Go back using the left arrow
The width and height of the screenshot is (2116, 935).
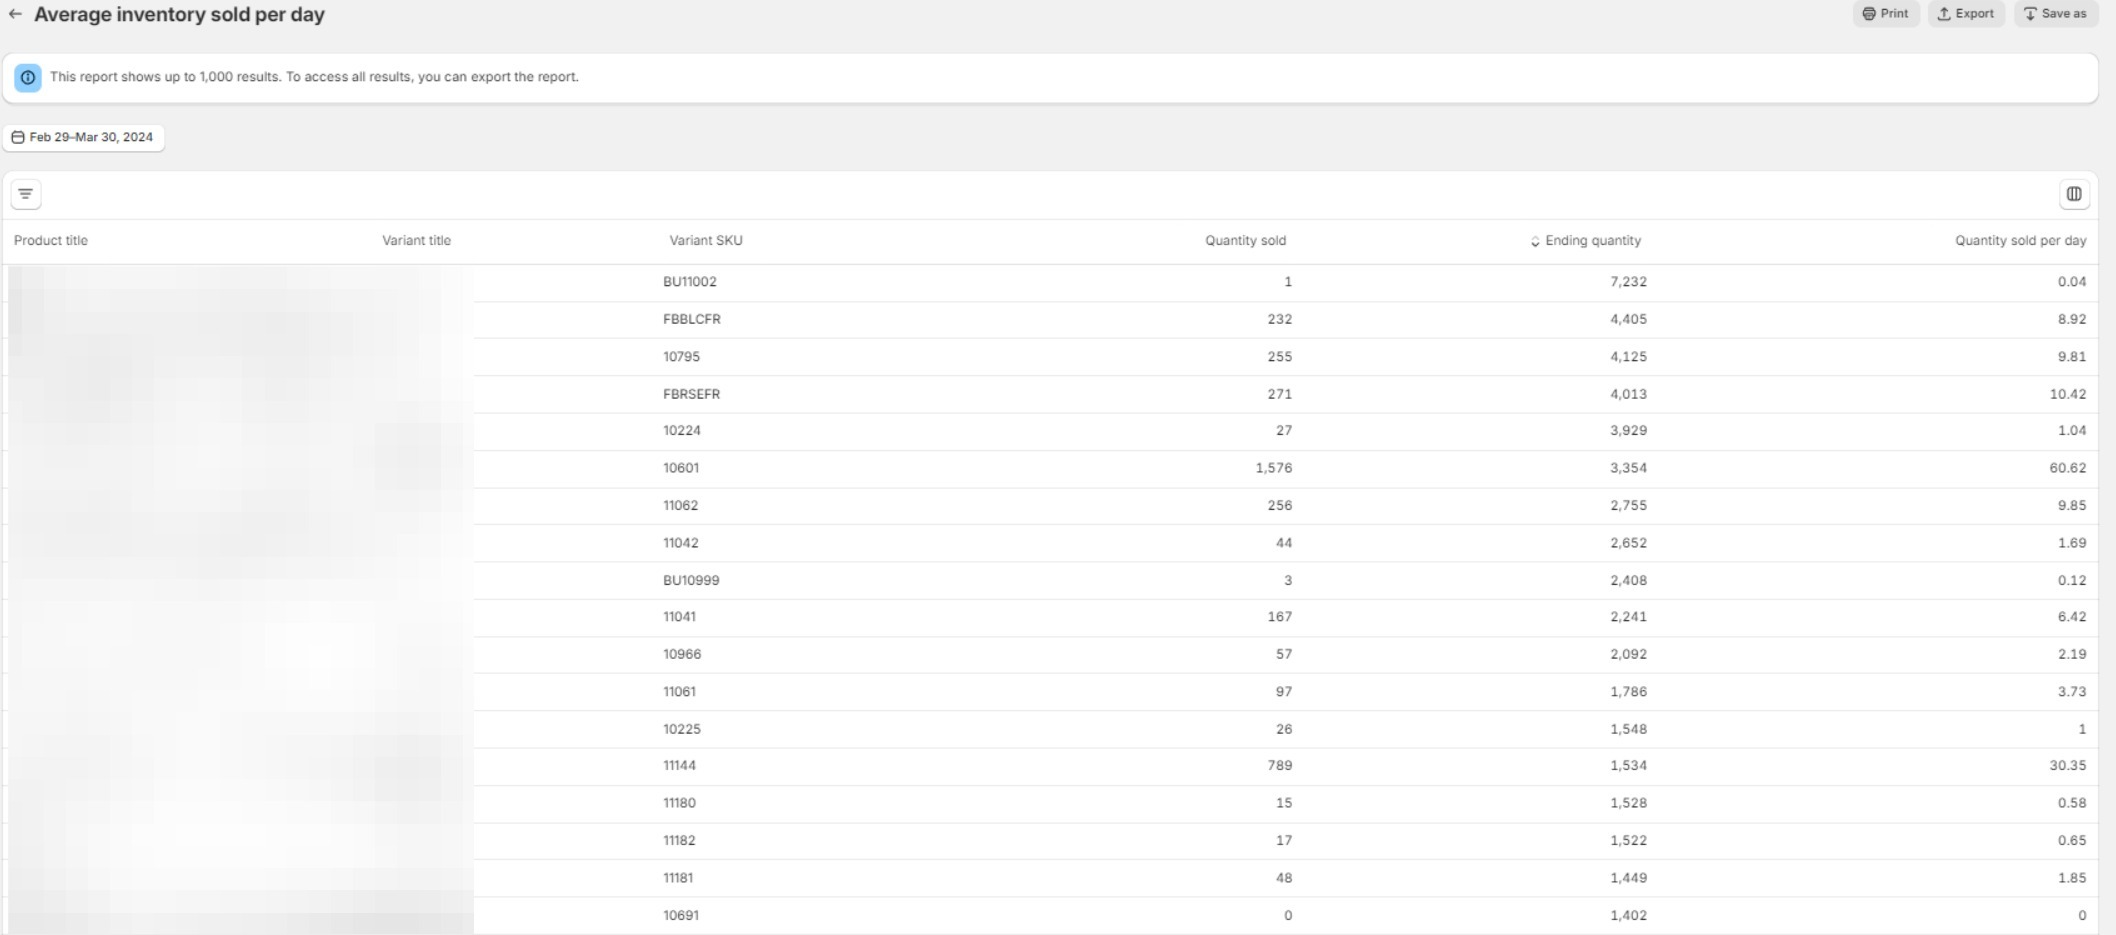click(15, 14)
